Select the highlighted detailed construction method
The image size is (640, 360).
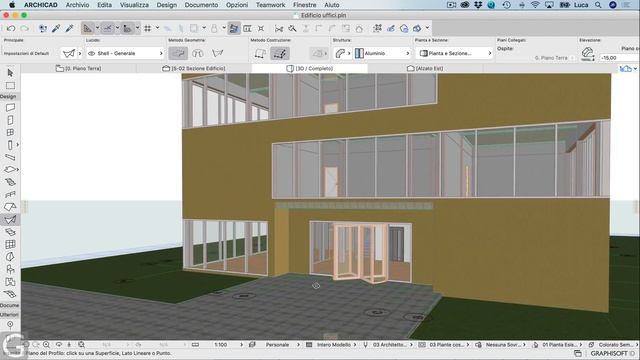click(280, 53)
